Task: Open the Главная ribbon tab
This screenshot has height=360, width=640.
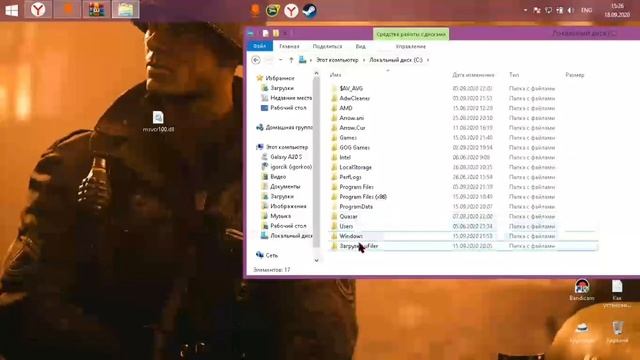Action: click(x=289, y=47)
